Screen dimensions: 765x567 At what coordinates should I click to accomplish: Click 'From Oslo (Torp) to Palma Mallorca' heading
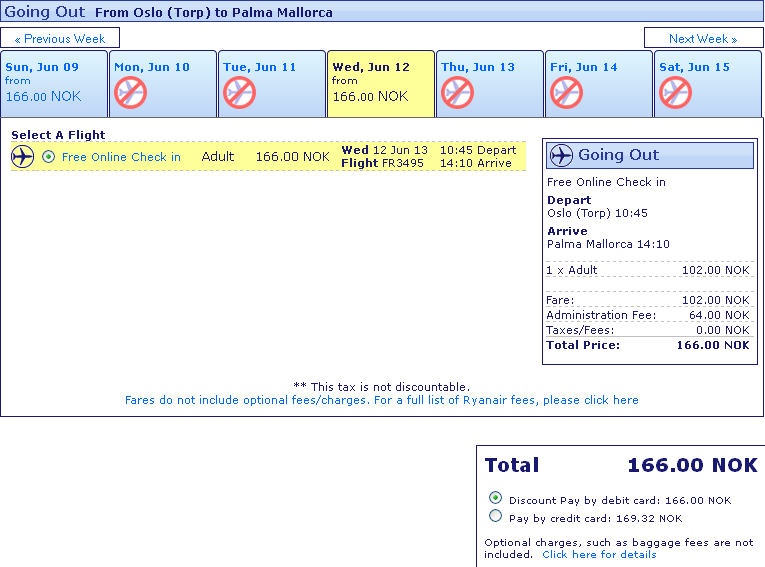(x=214, y=12)
